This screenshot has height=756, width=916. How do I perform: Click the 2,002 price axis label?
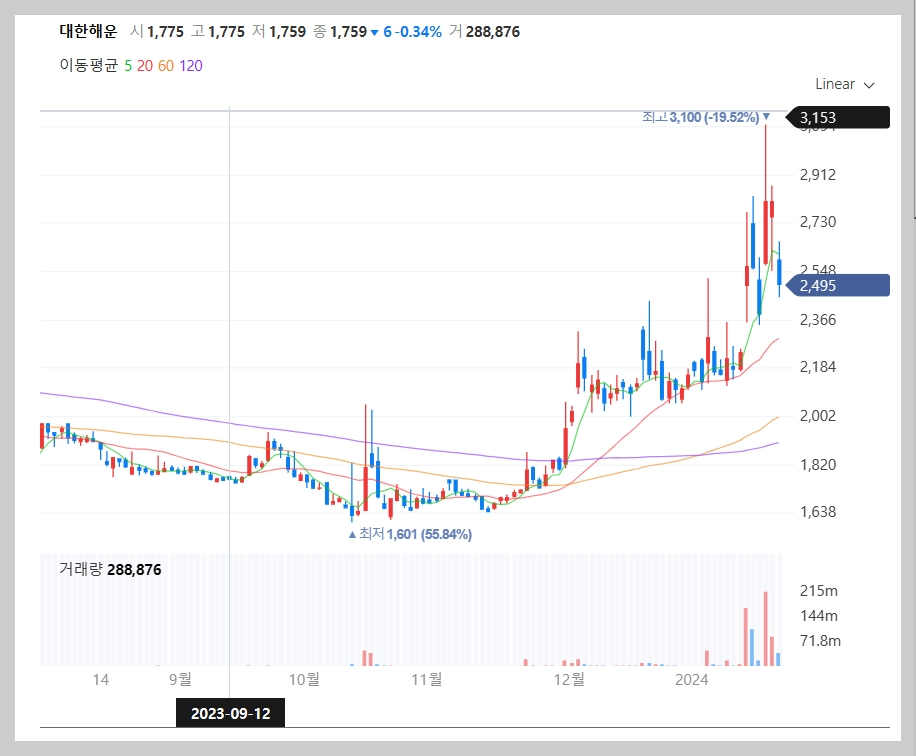pos(818,415)
